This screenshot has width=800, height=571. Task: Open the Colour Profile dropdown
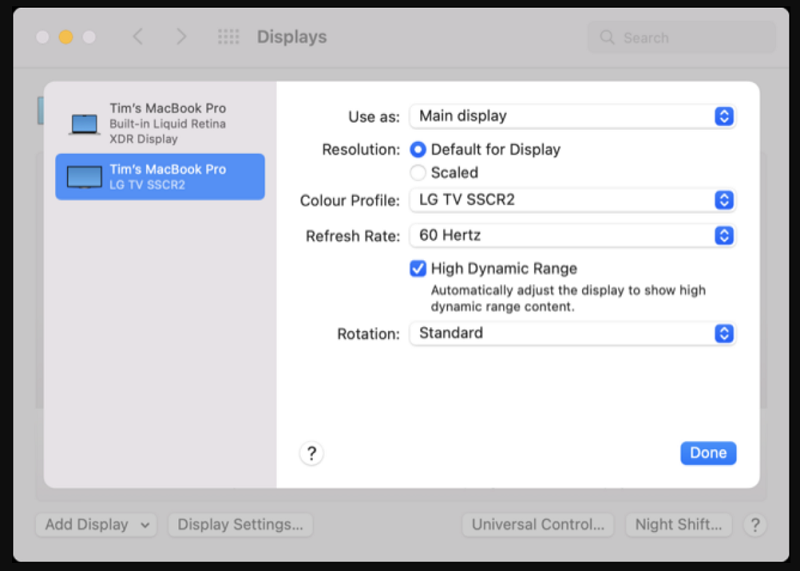coord(572,200)
